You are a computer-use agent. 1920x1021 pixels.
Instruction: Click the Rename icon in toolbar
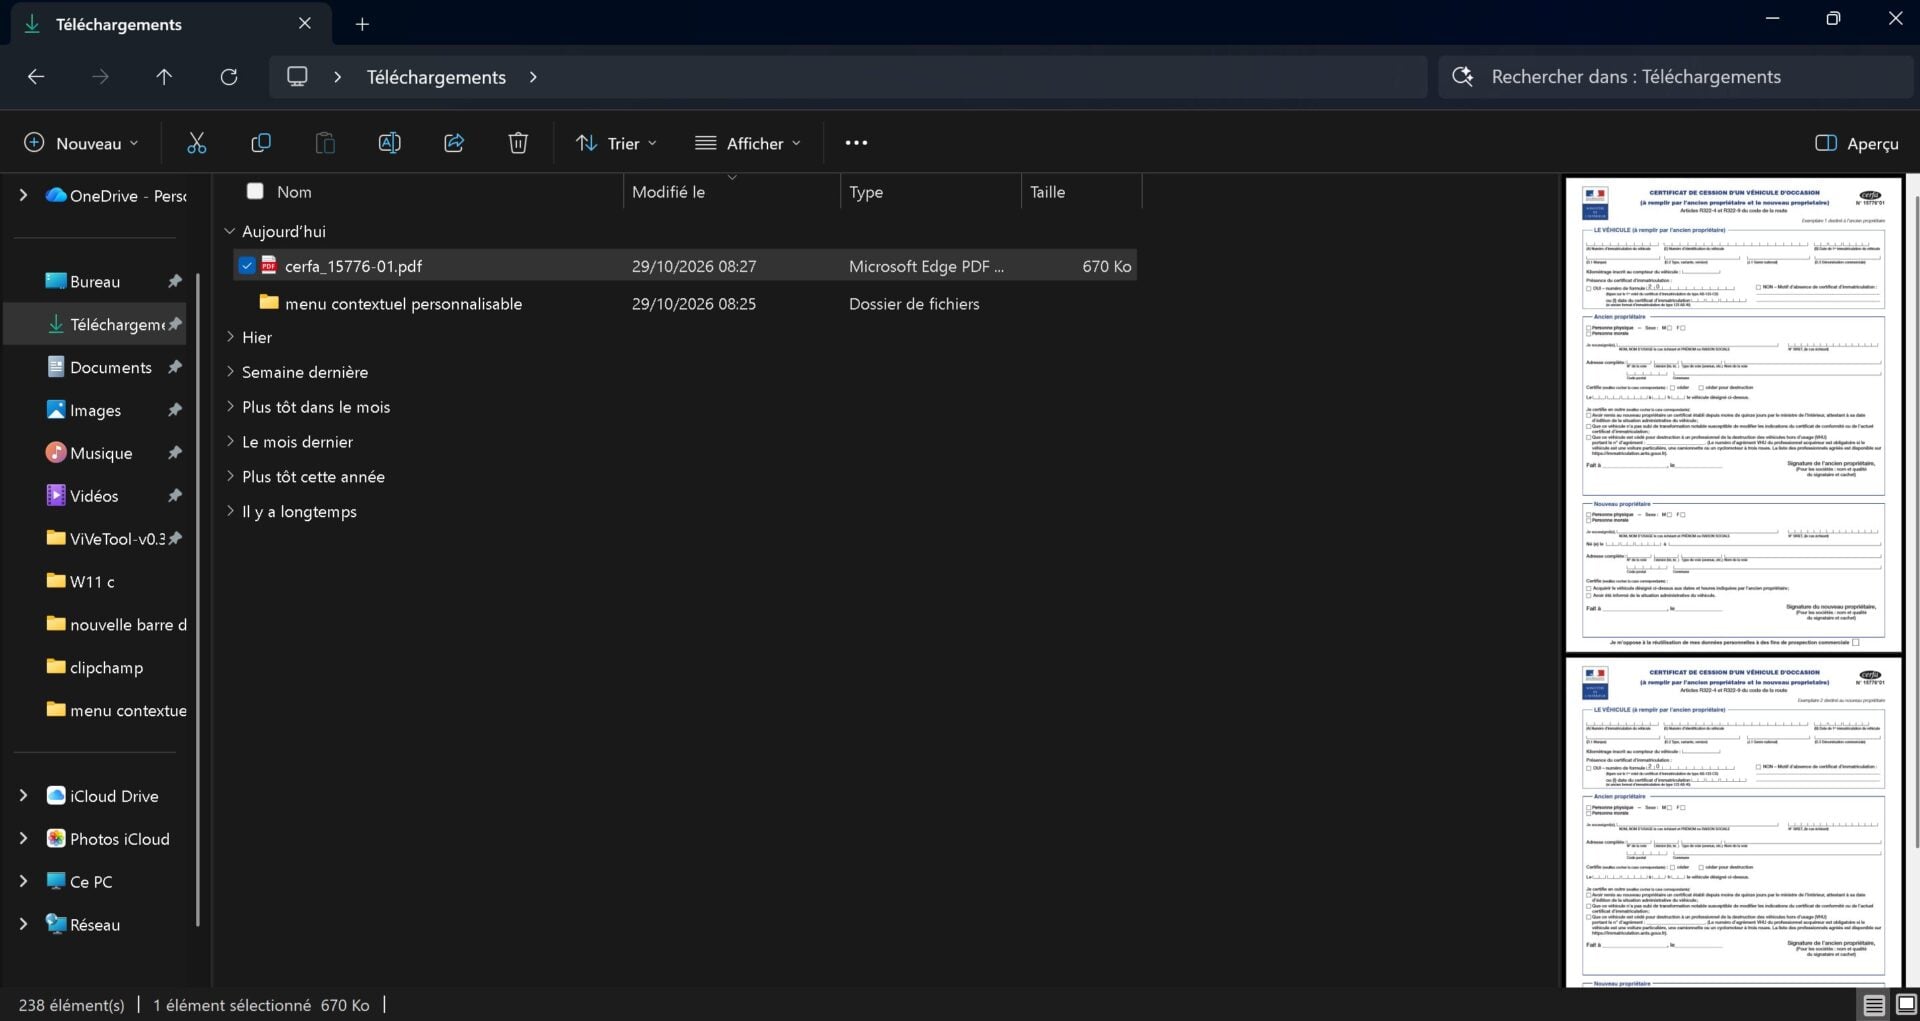pyautogui.click(x=389, y=143)
